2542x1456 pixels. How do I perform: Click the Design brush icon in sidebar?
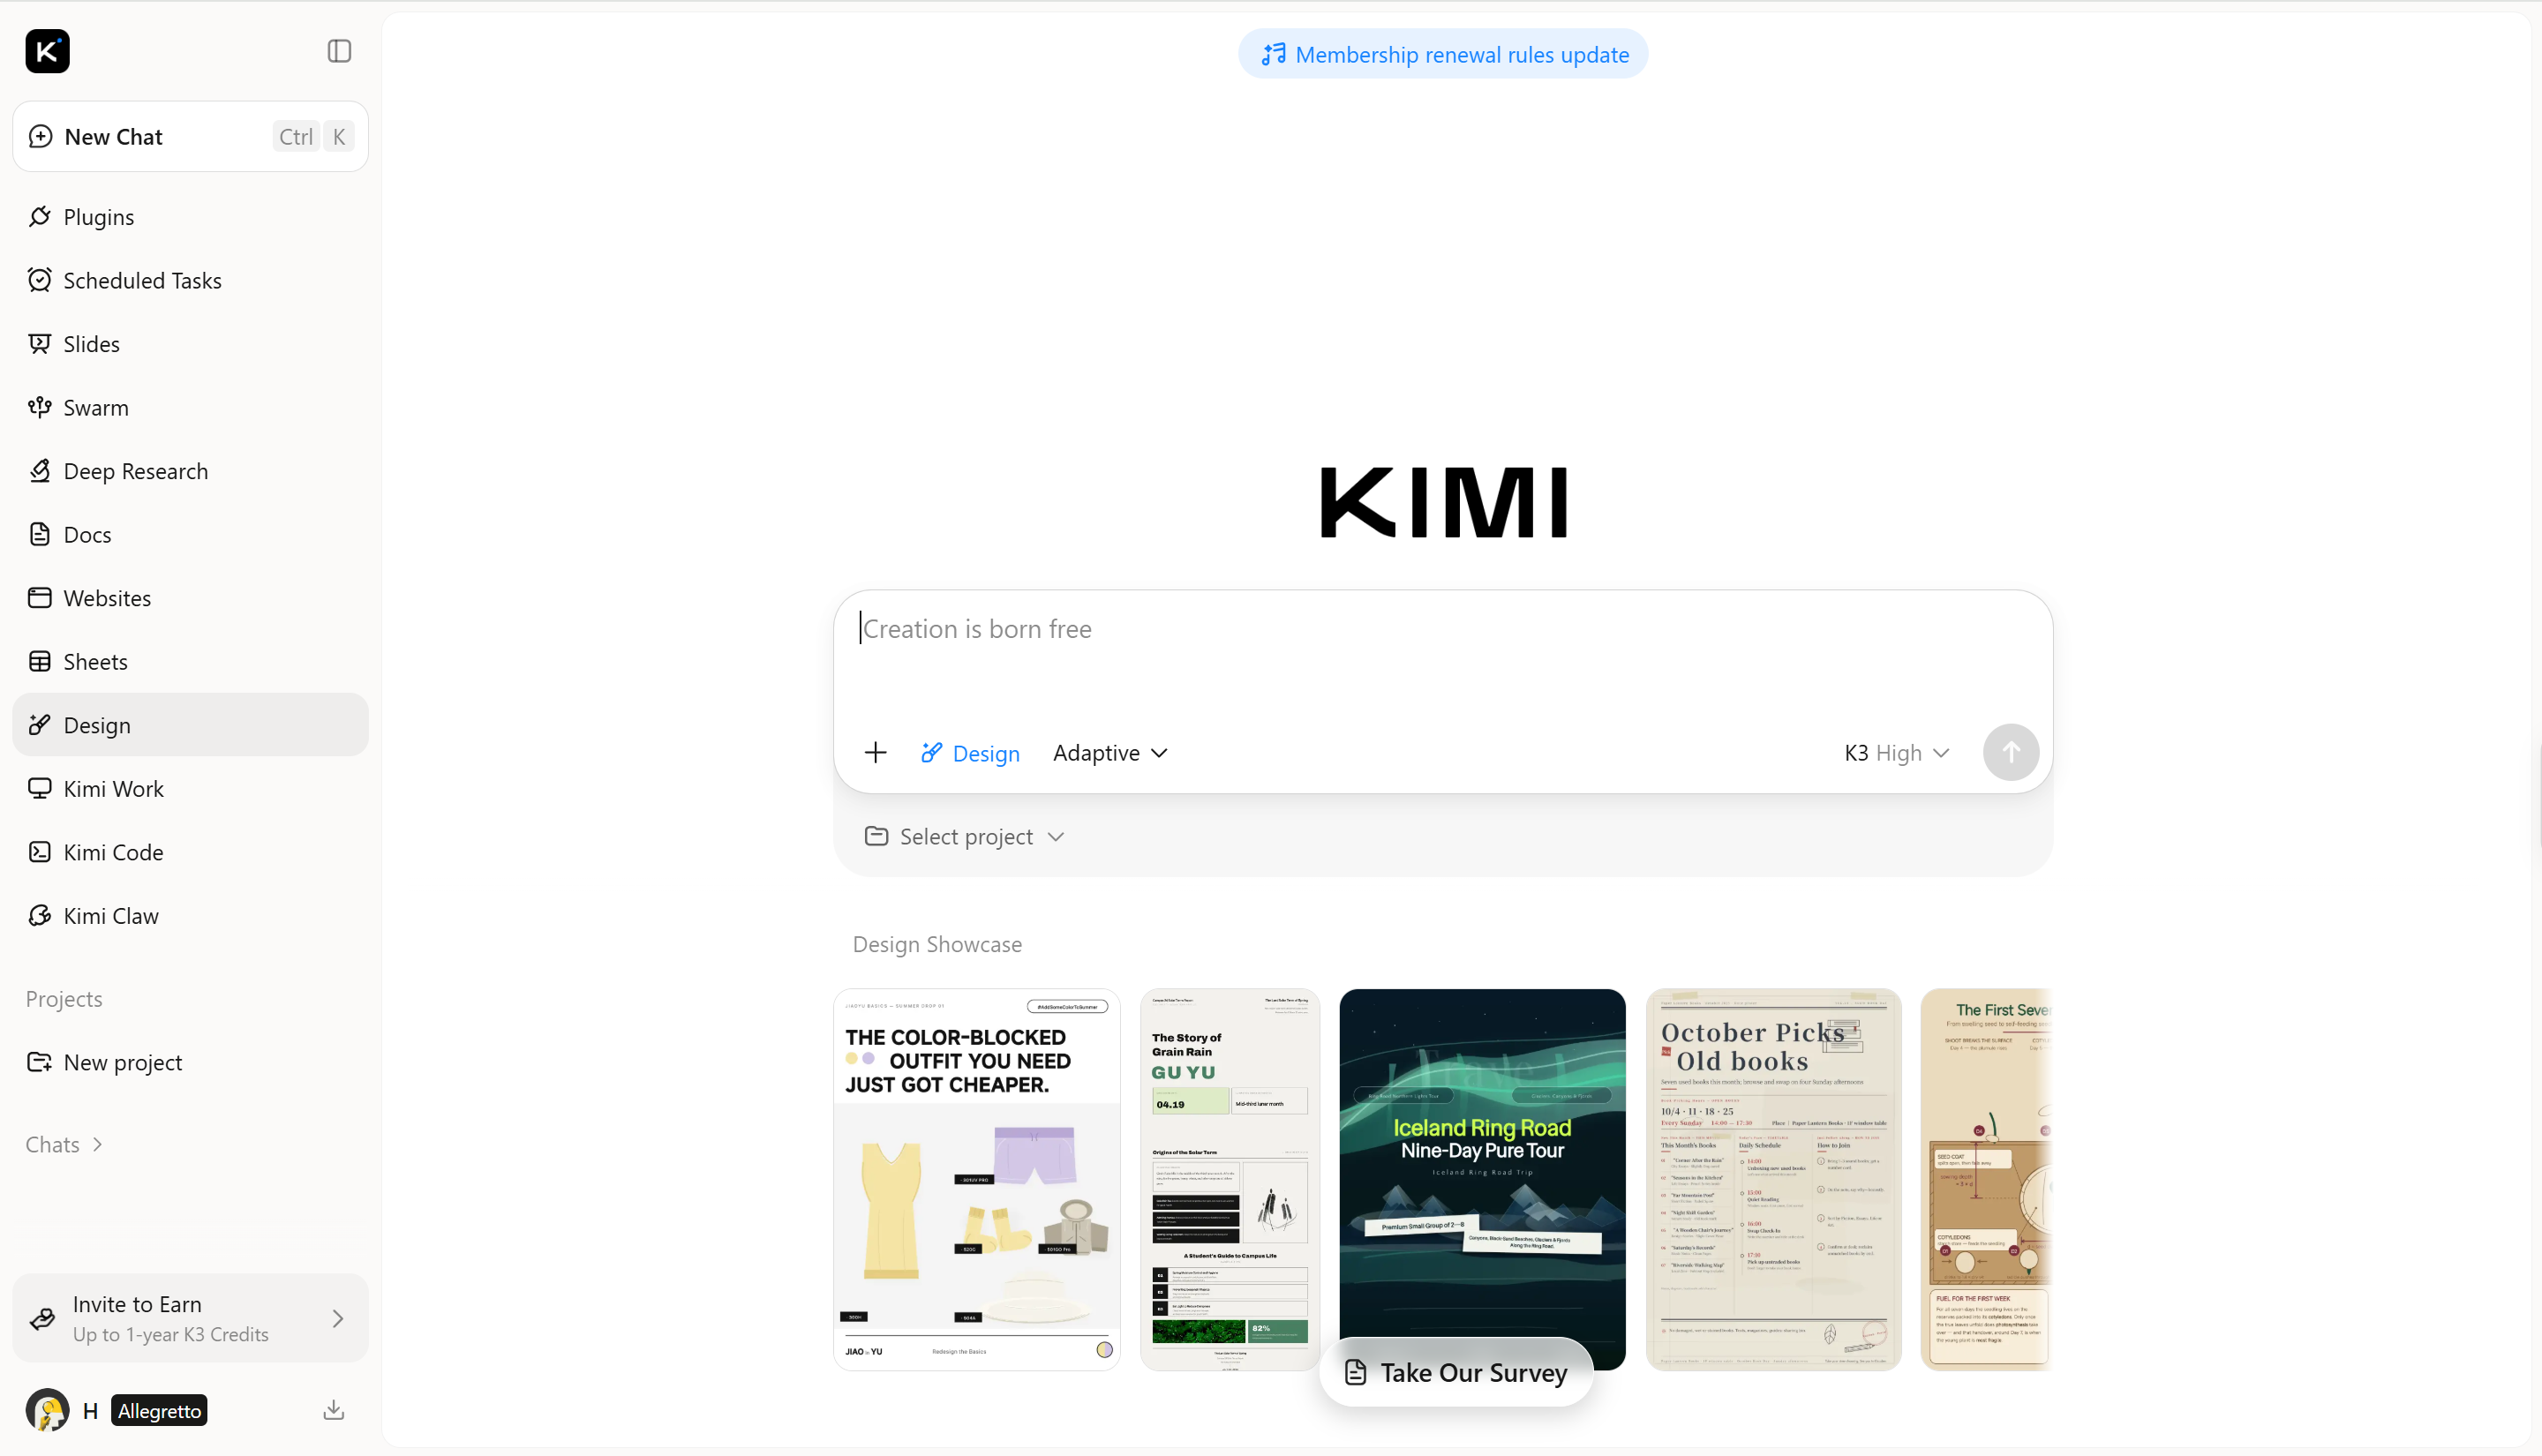[x=40, y=725]
